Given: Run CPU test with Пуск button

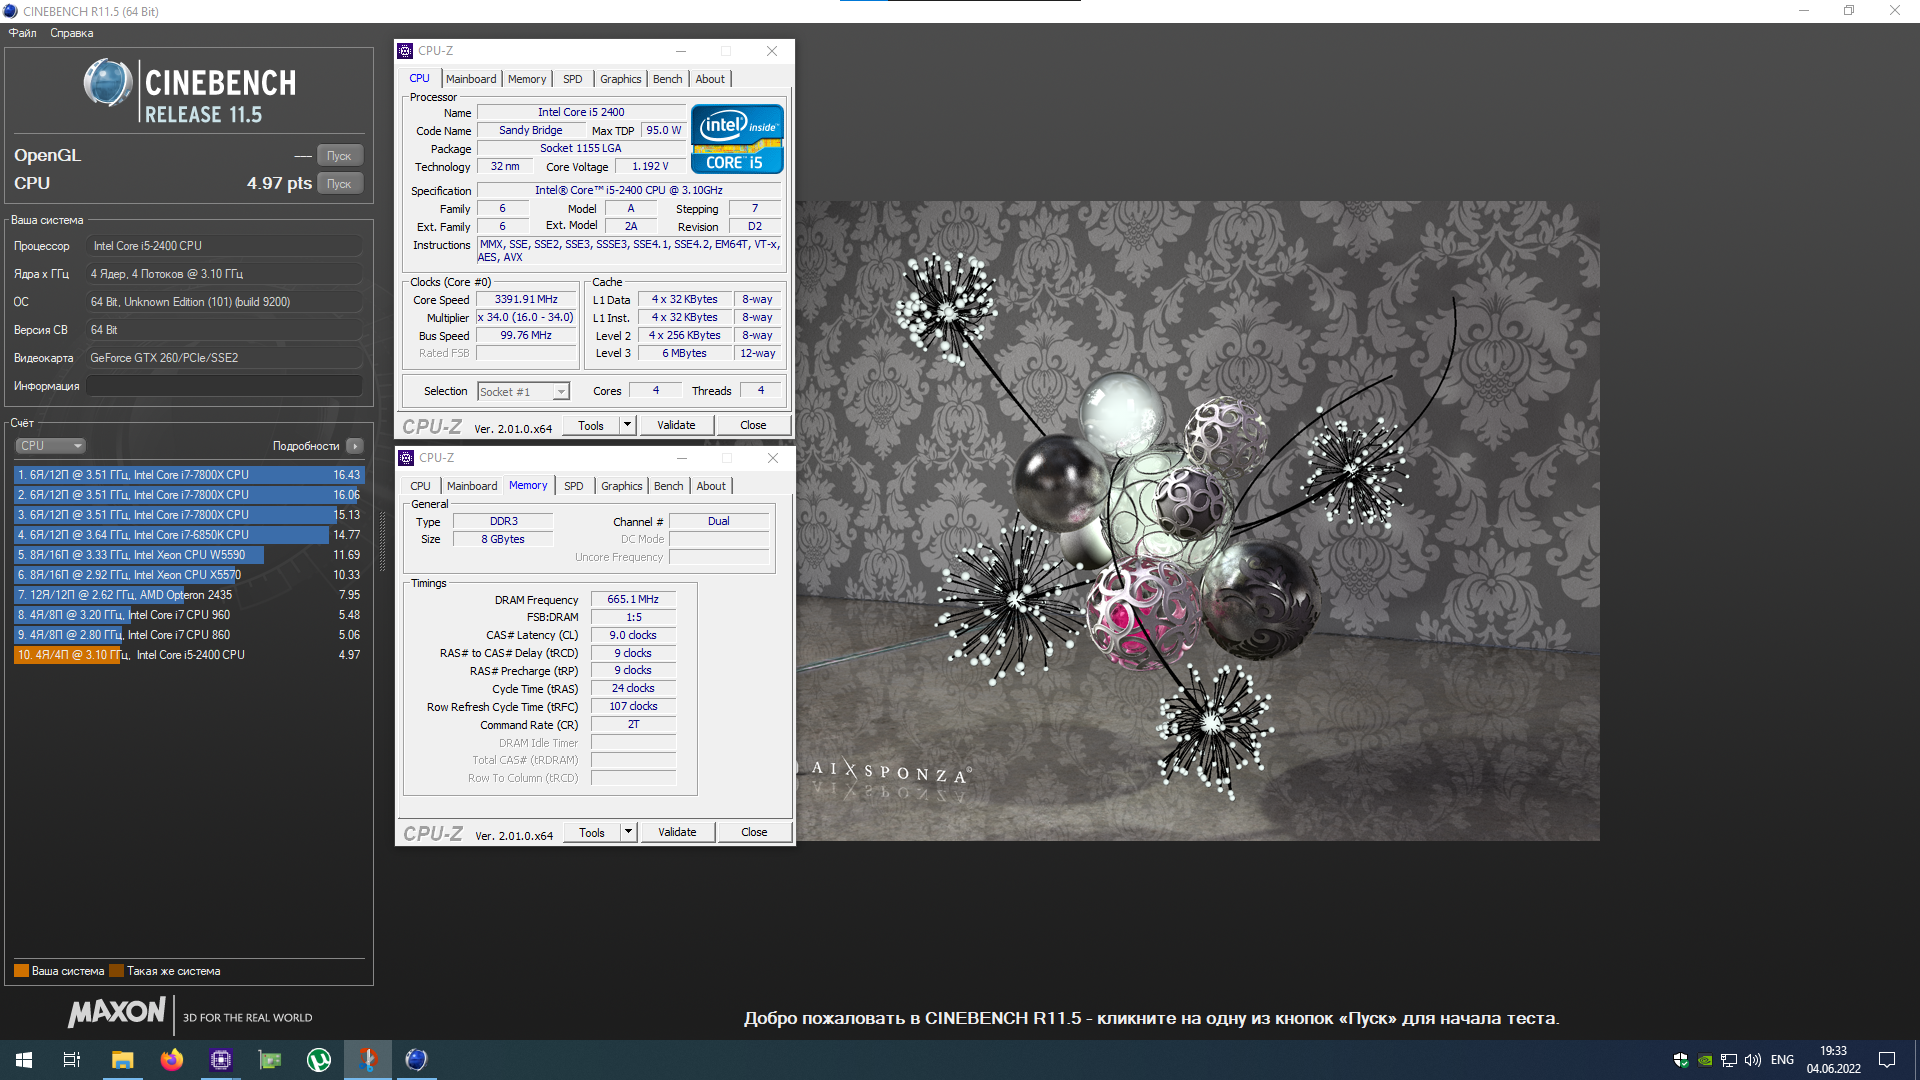Looking at the screenshot, I should pyautogui.click(x=339, y=184).
